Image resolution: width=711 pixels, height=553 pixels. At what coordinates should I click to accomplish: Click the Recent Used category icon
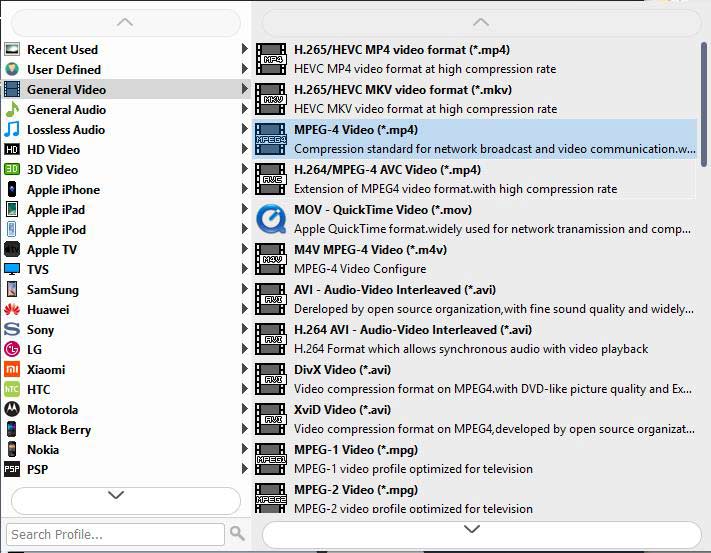click(x=12, y=49)
